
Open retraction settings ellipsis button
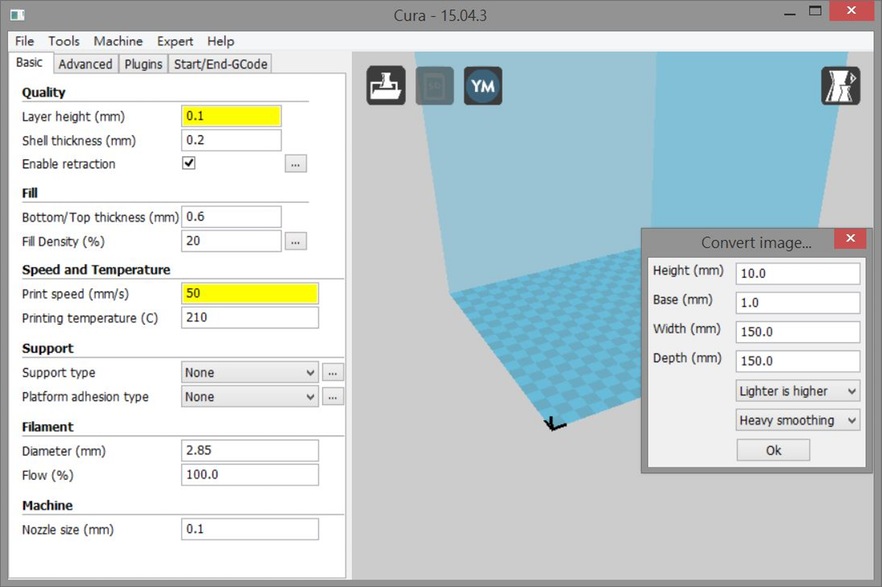(x=296, y=164)
